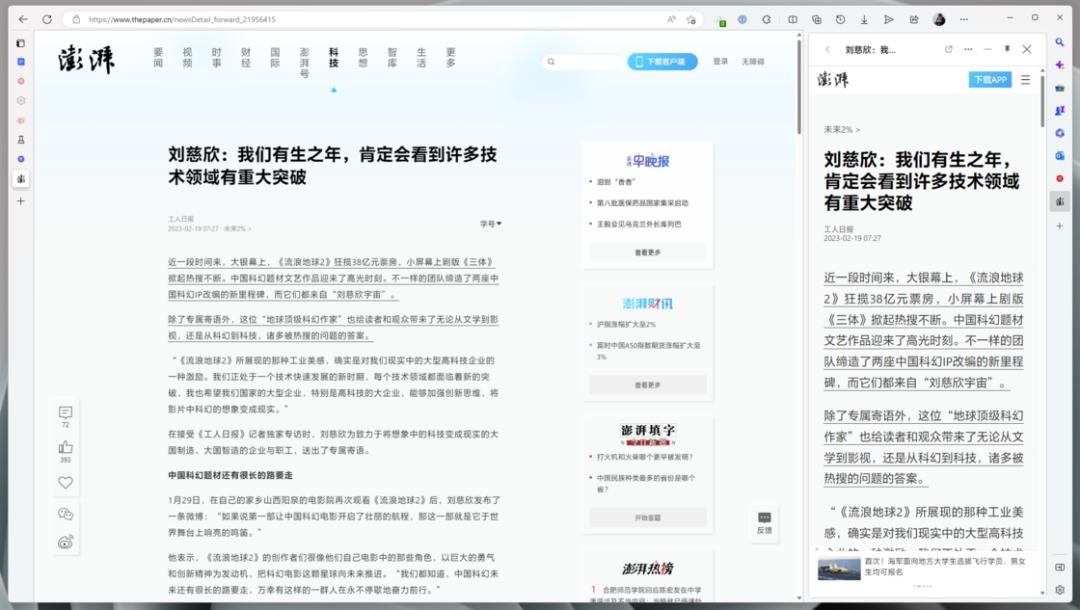The width and height of the screenshot is (1080, 610).
Task: Open the sidebar panel in new tab
Action: point(949,49)
